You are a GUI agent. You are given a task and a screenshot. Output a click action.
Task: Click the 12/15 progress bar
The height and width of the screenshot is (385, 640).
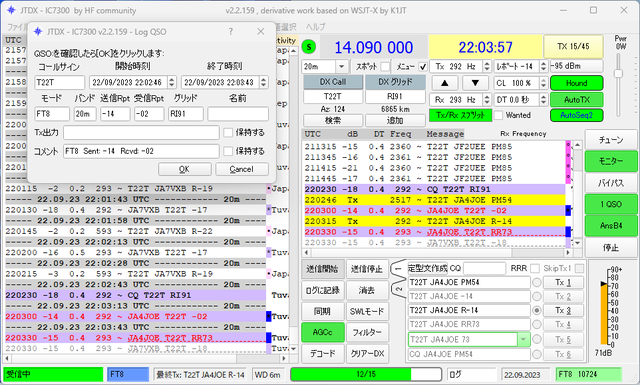366,374
